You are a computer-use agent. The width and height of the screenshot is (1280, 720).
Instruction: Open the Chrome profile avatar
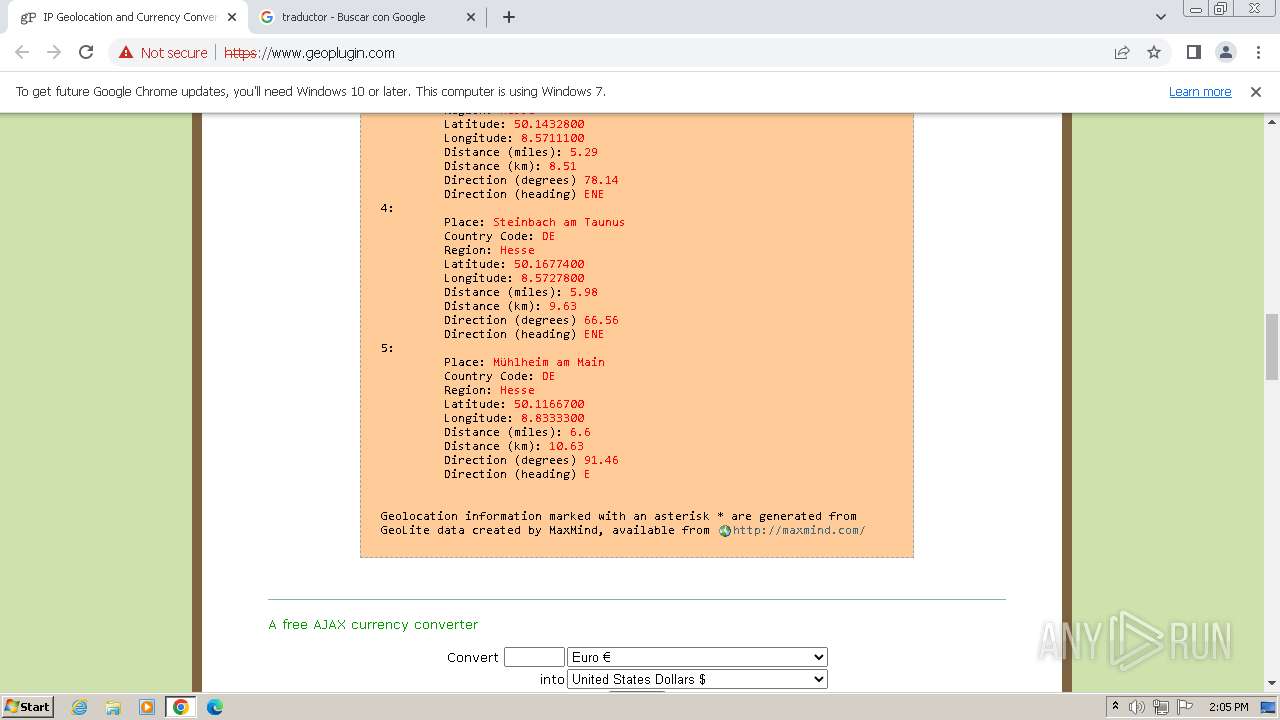click(x=1225, y=53)
